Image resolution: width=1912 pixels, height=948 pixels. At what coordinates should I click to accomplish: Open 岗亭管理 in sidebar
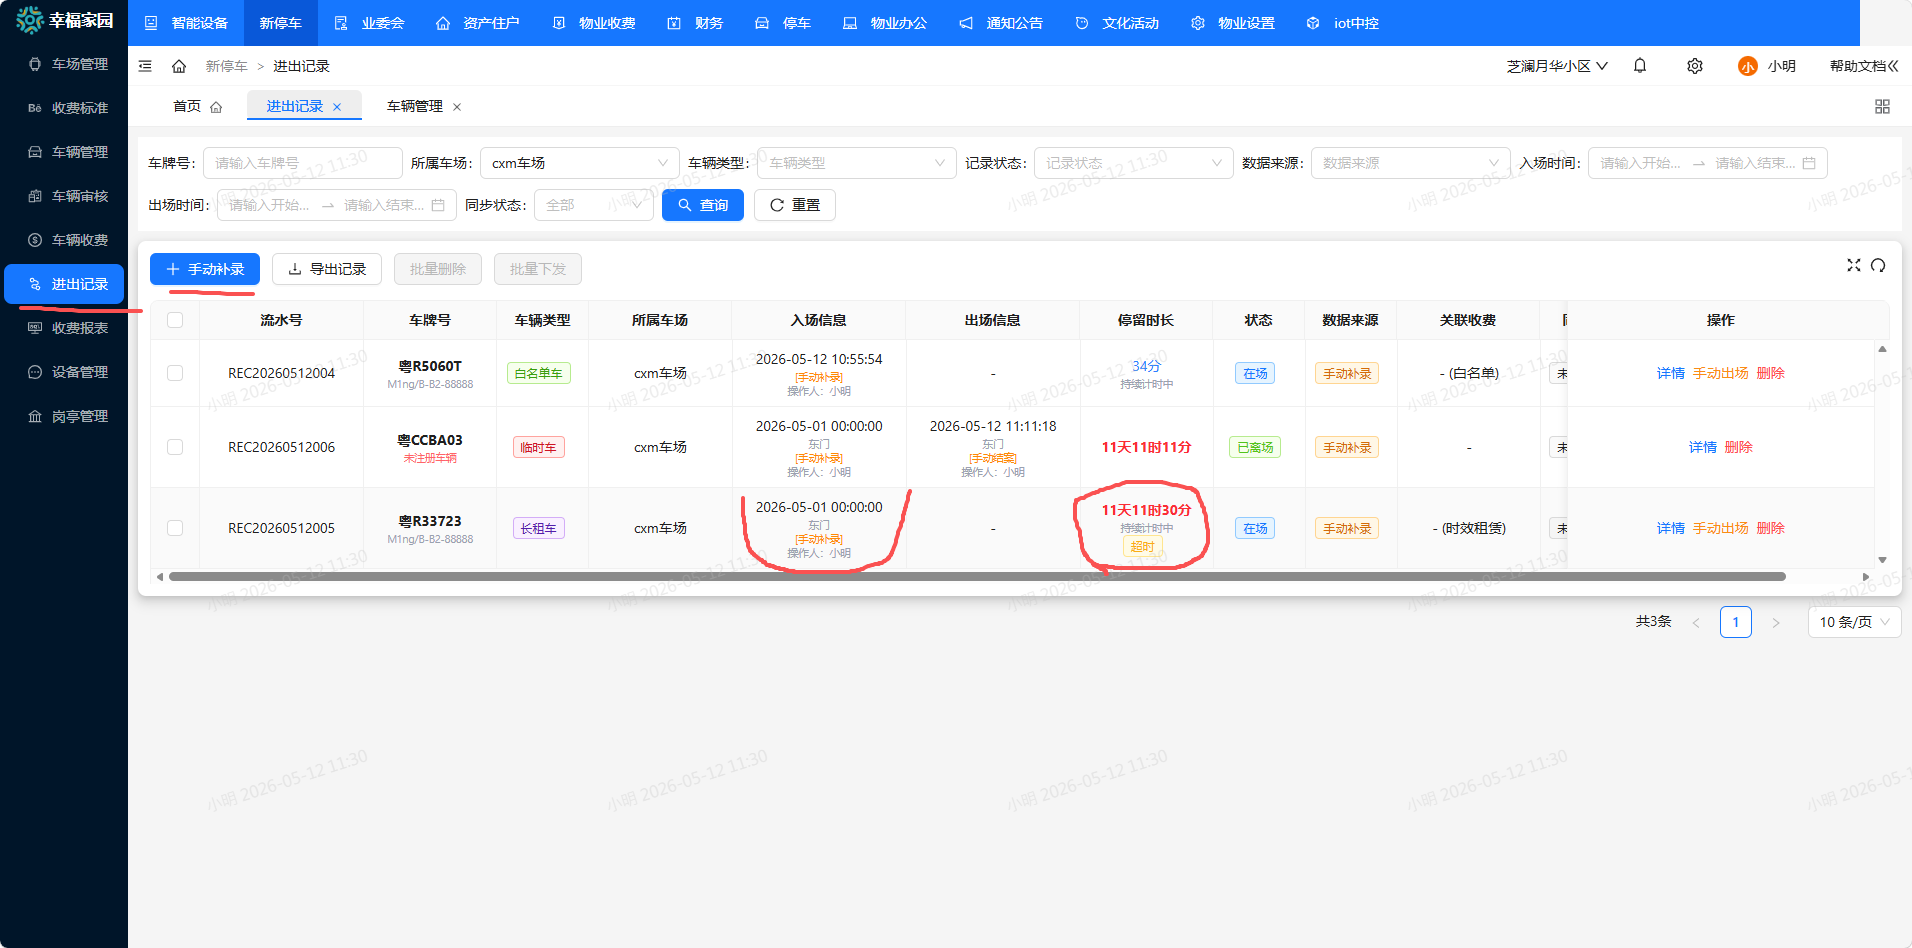[66, 416]
